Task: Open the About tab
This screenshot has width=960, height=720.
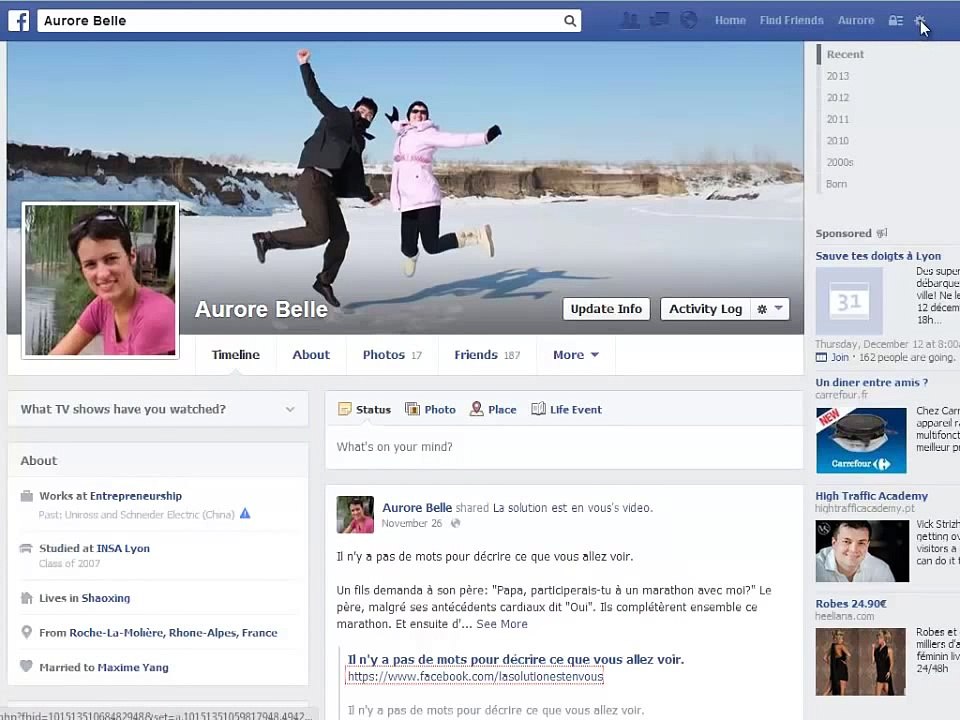Action: tap(311, 354)
